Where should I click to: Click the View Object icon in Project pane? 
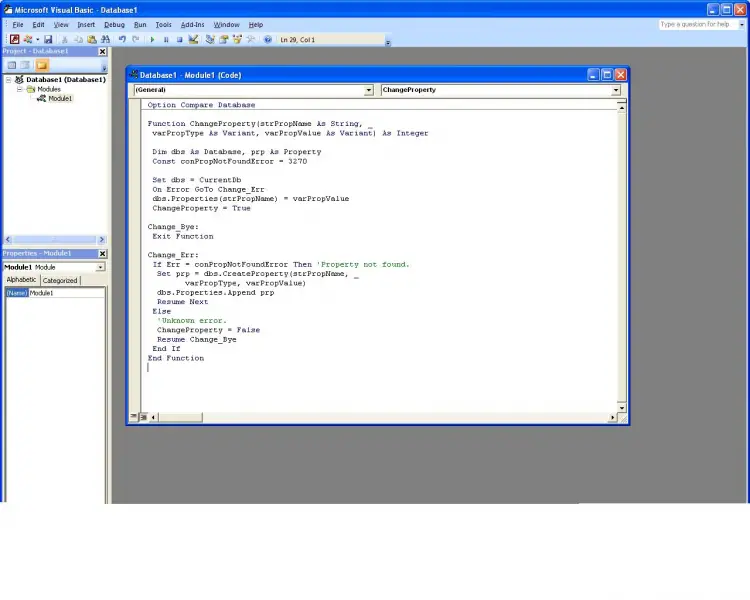[x=25, y=65]
